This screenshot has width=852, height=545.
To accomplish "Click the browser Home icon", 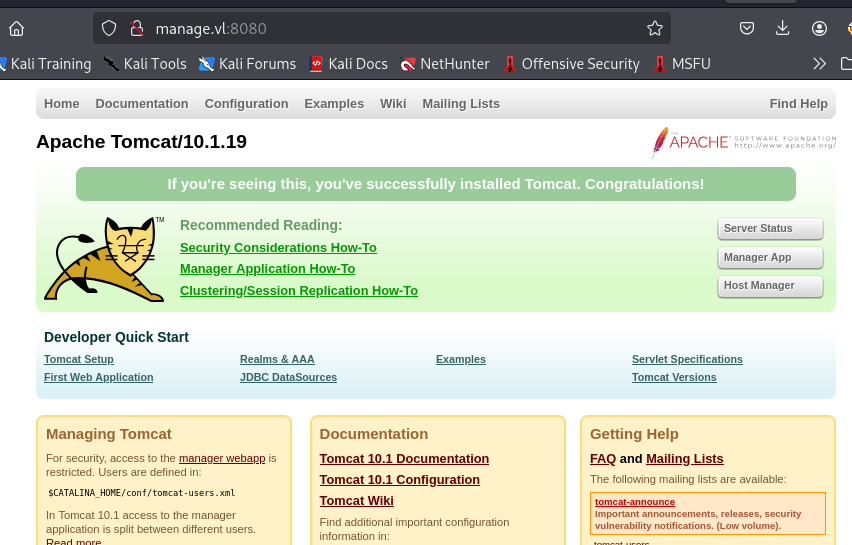I will pyautogui.click(x=16, y=28).
